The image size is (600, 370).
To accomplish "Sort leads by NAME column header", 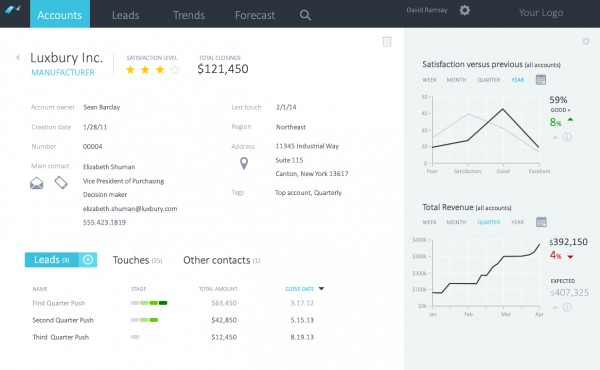I will click(40, 289).
